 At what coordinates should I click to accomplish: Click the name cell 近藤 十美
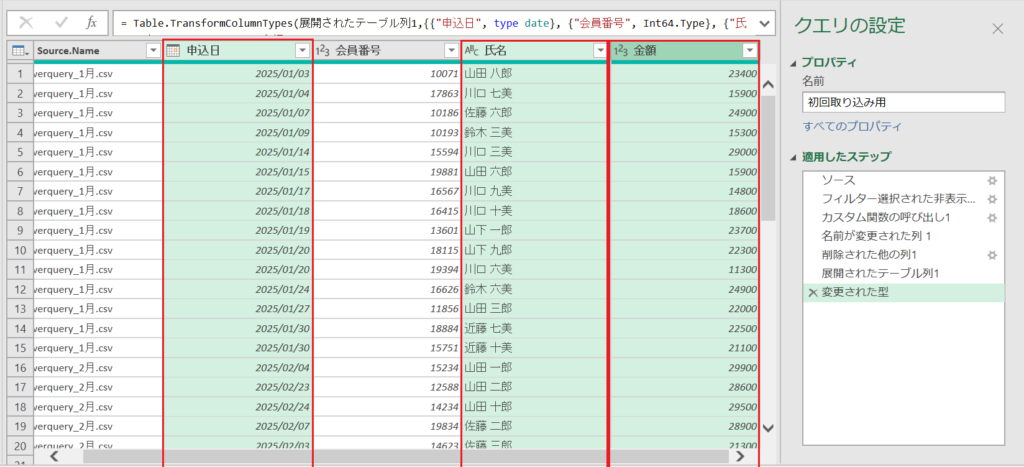click(534, 347)
